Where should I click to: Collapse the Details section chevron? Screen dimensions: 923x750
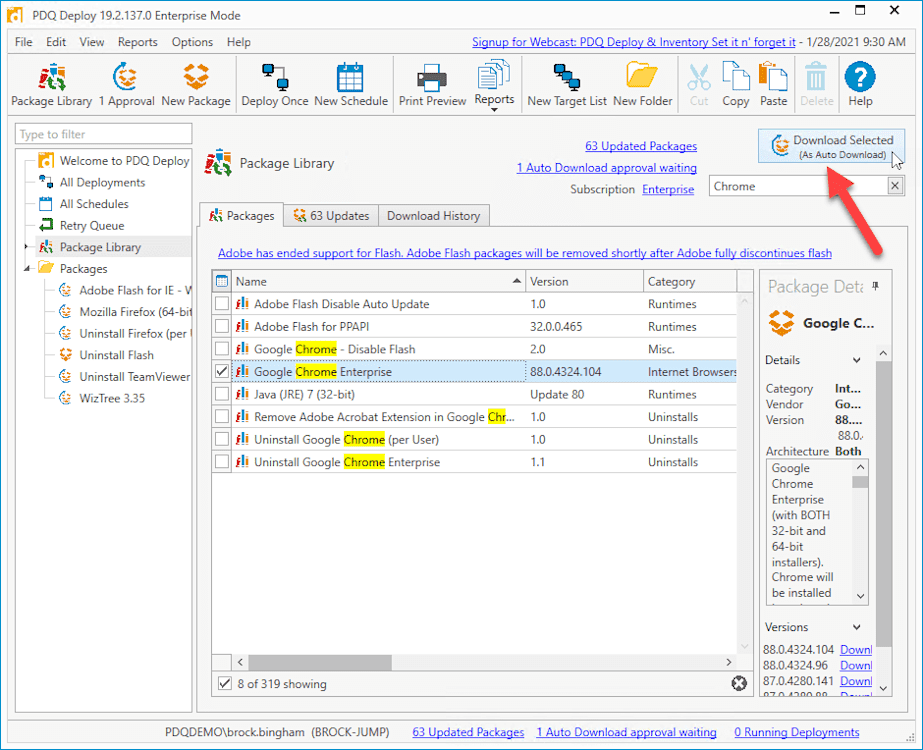[856, 360]
